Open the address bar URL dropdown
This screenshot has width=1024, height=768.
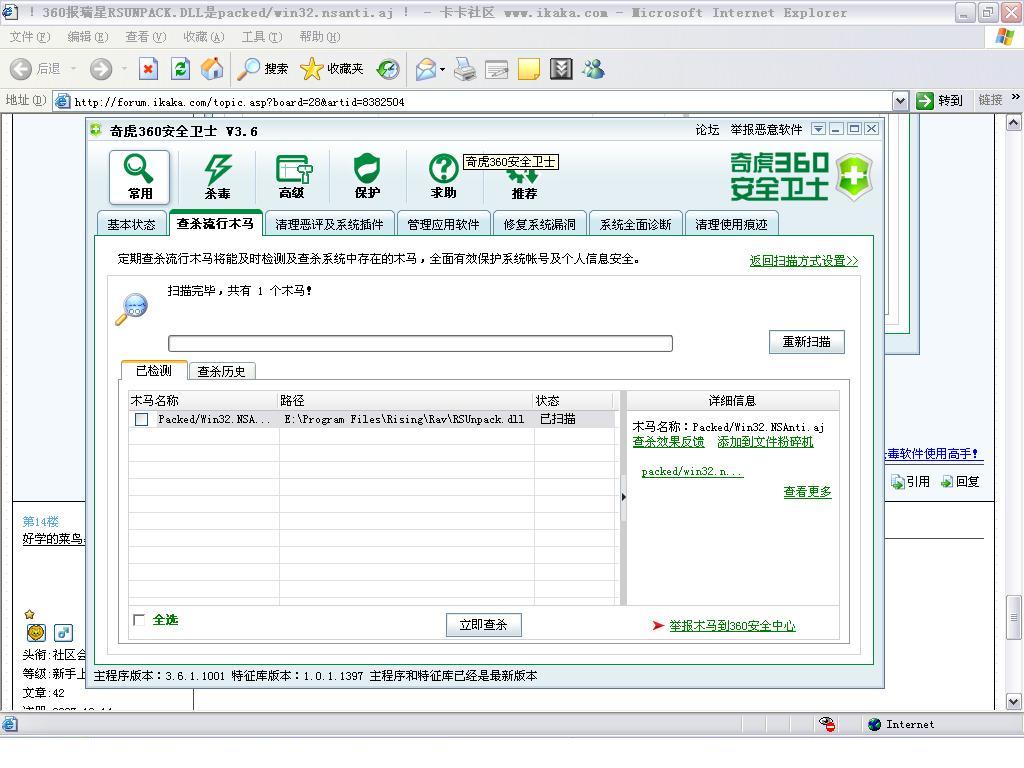(x=899, y=101)
